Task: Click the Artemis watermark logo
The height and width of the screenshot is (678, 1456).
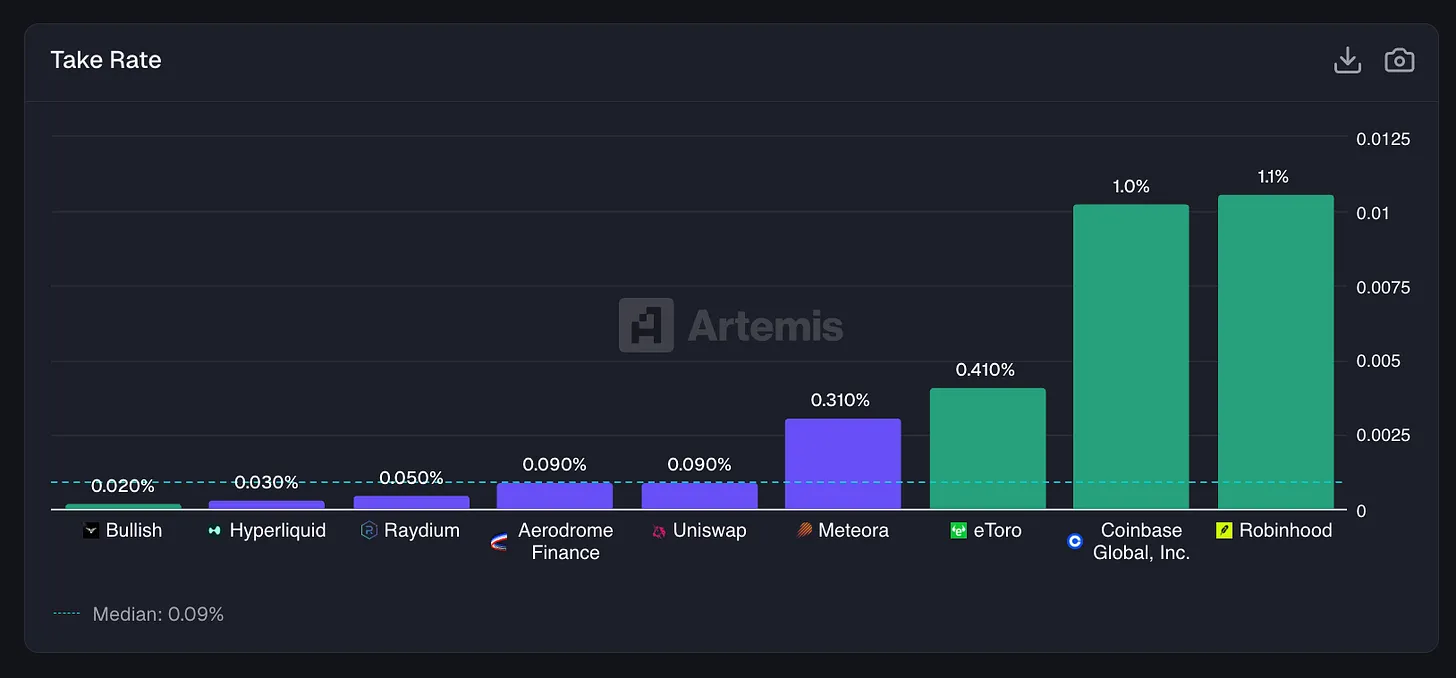Action: 647,325
